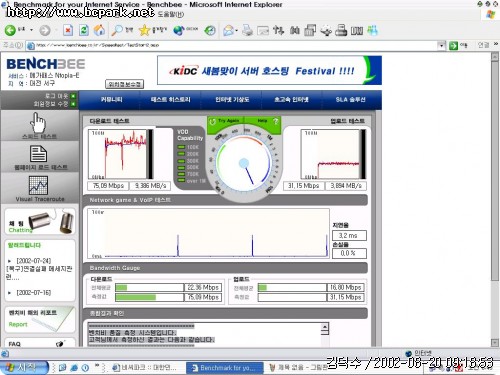Open the webpage load test document icon
Screen dimensions: 500x375
38,153
